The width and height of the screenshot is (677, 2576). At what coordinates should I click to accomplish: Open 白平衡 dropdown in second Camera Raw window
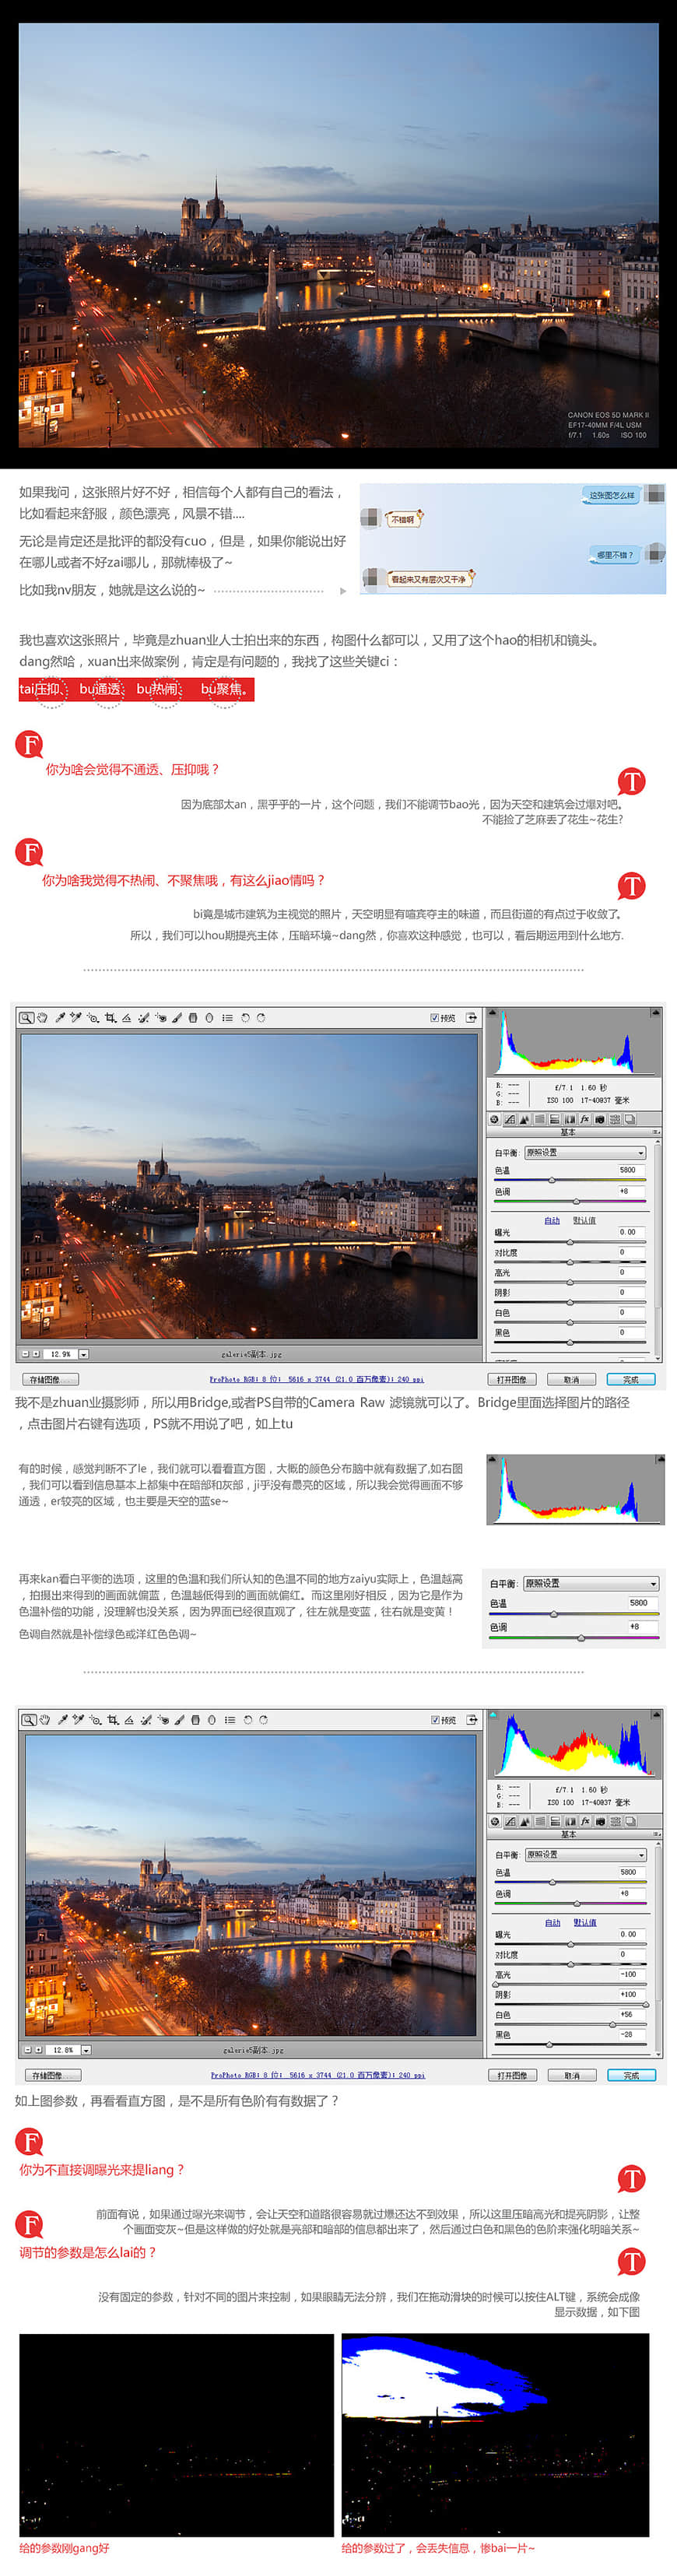585,1855
